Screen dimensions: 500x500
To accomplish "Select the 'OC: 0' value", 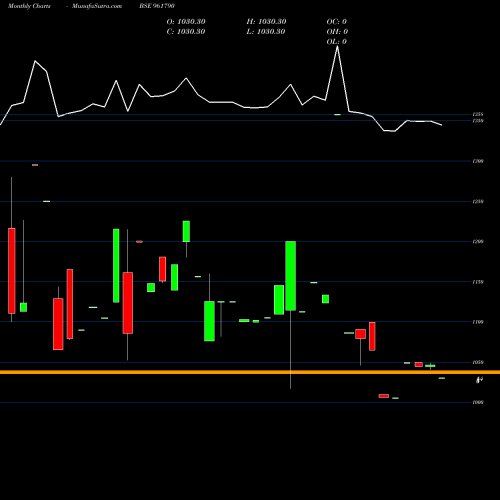I will click(x=337, y=22).
